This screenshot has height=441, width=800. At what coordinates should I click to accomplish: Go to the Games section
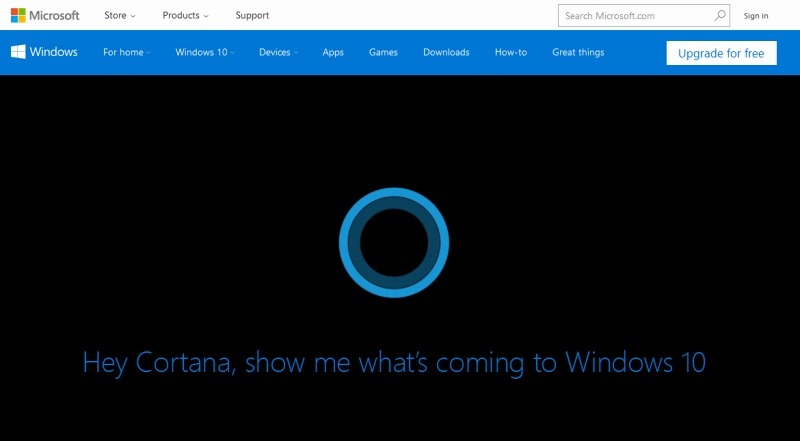tap(383, 52)
